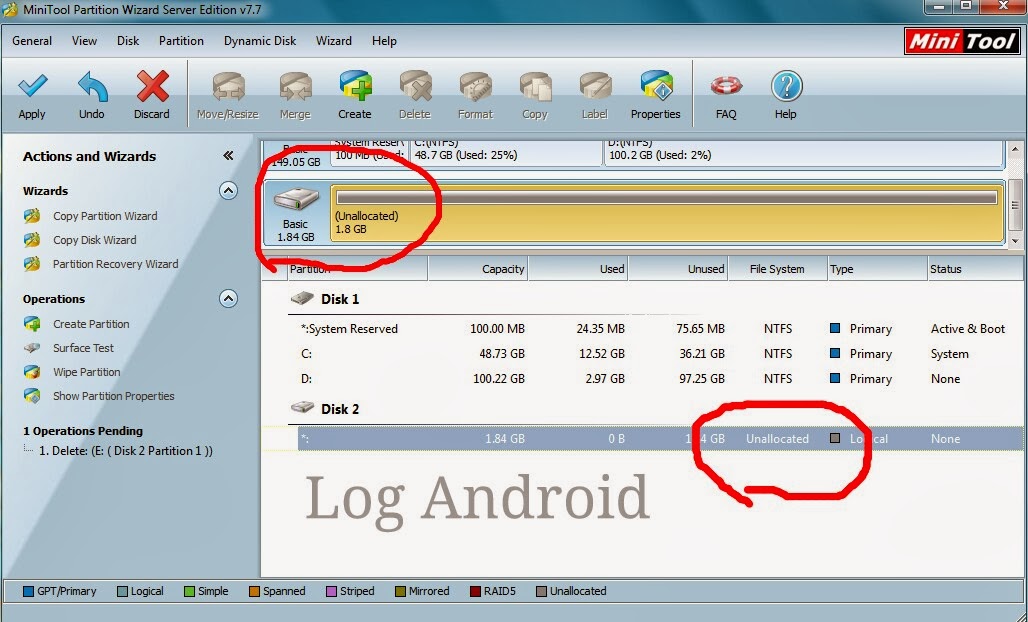Click the Undo arrow icon
This screenshot has width=1028, height=622.
92,87
